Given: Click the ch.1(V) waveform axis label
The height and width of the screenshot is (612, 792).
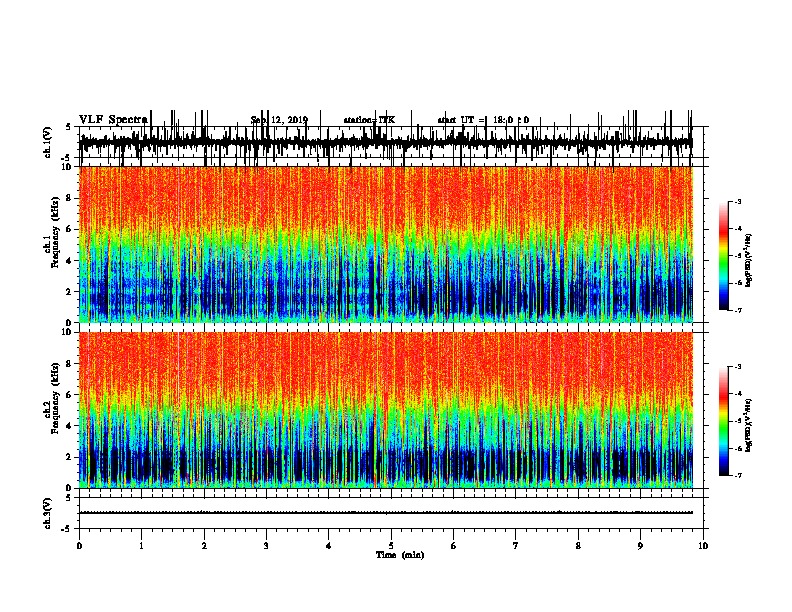Looking at the screenshot, I should [47, 142].
